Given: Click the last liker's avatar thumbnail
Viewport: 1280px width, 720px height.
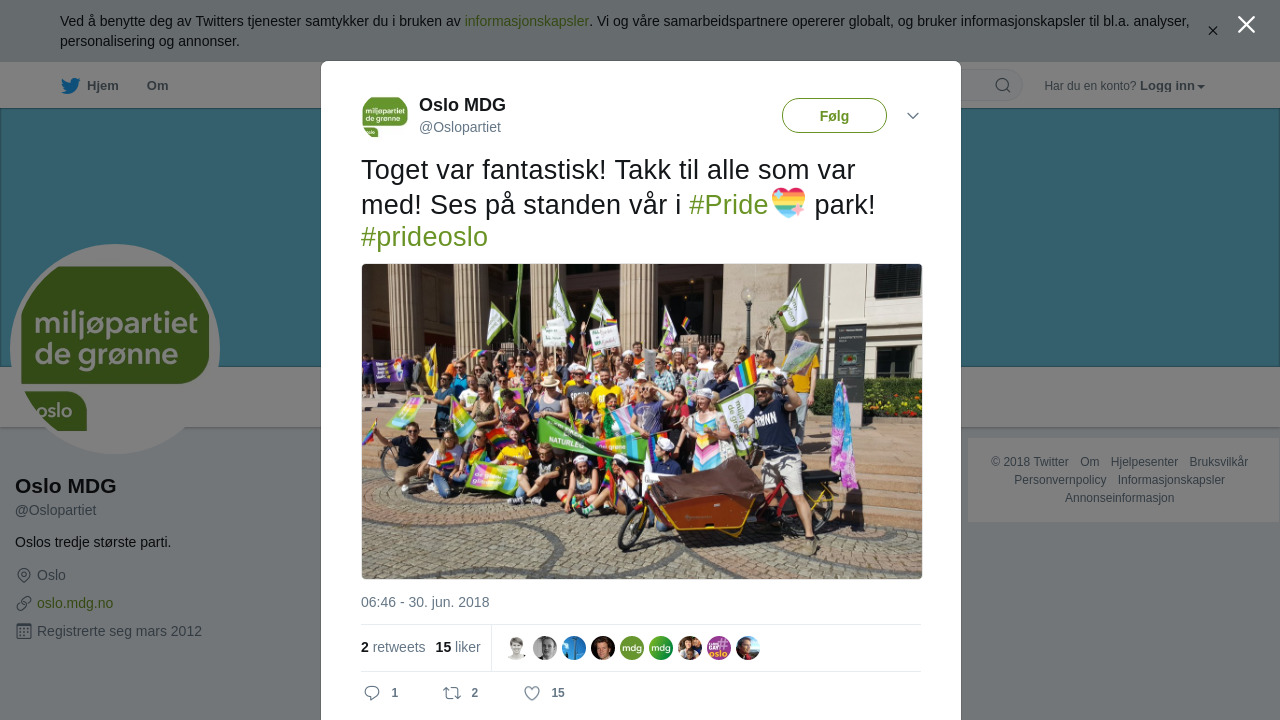Looking at the screenshot, I should tap(748, 648).
